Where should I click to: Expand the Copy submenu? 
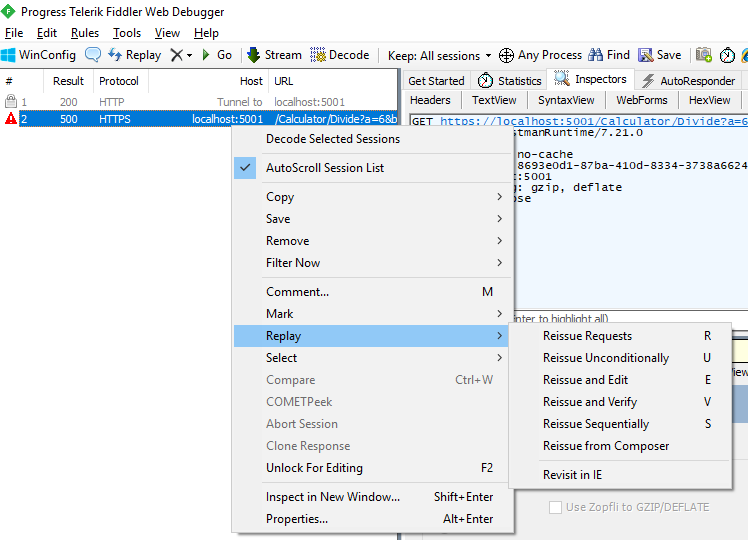[373, 197]
